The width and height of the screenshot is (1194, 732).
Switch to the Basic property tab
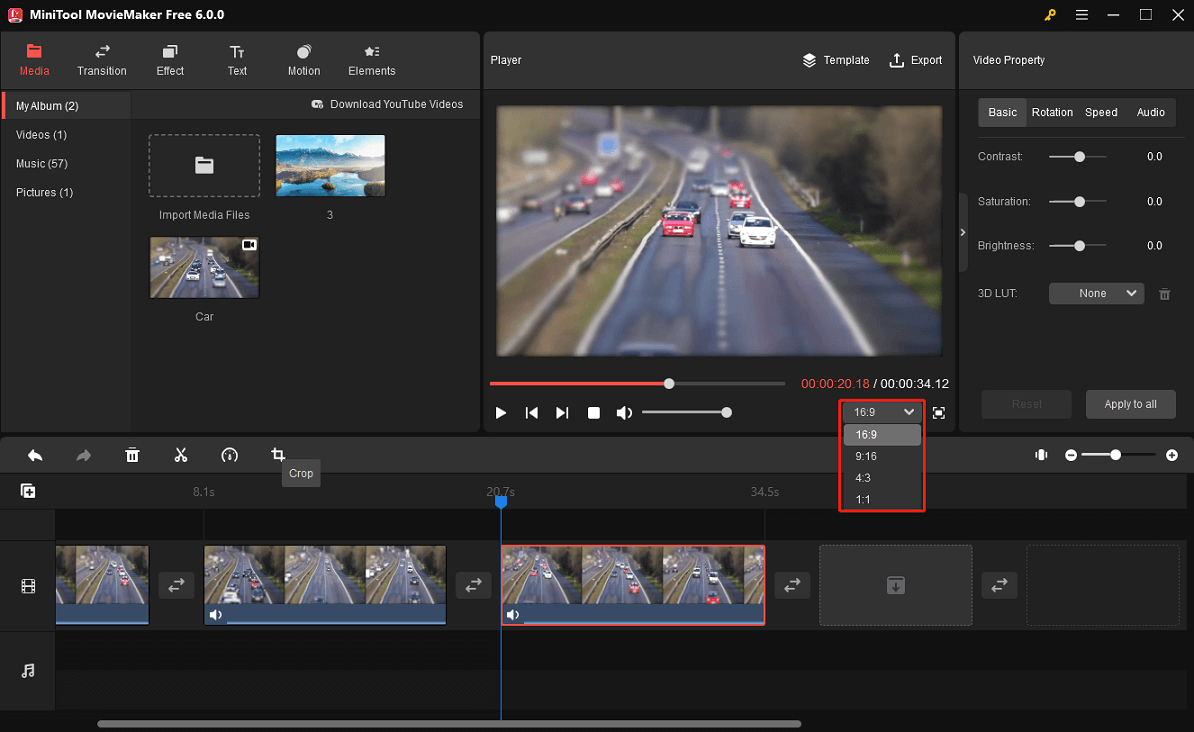(x=1002, y=112)
